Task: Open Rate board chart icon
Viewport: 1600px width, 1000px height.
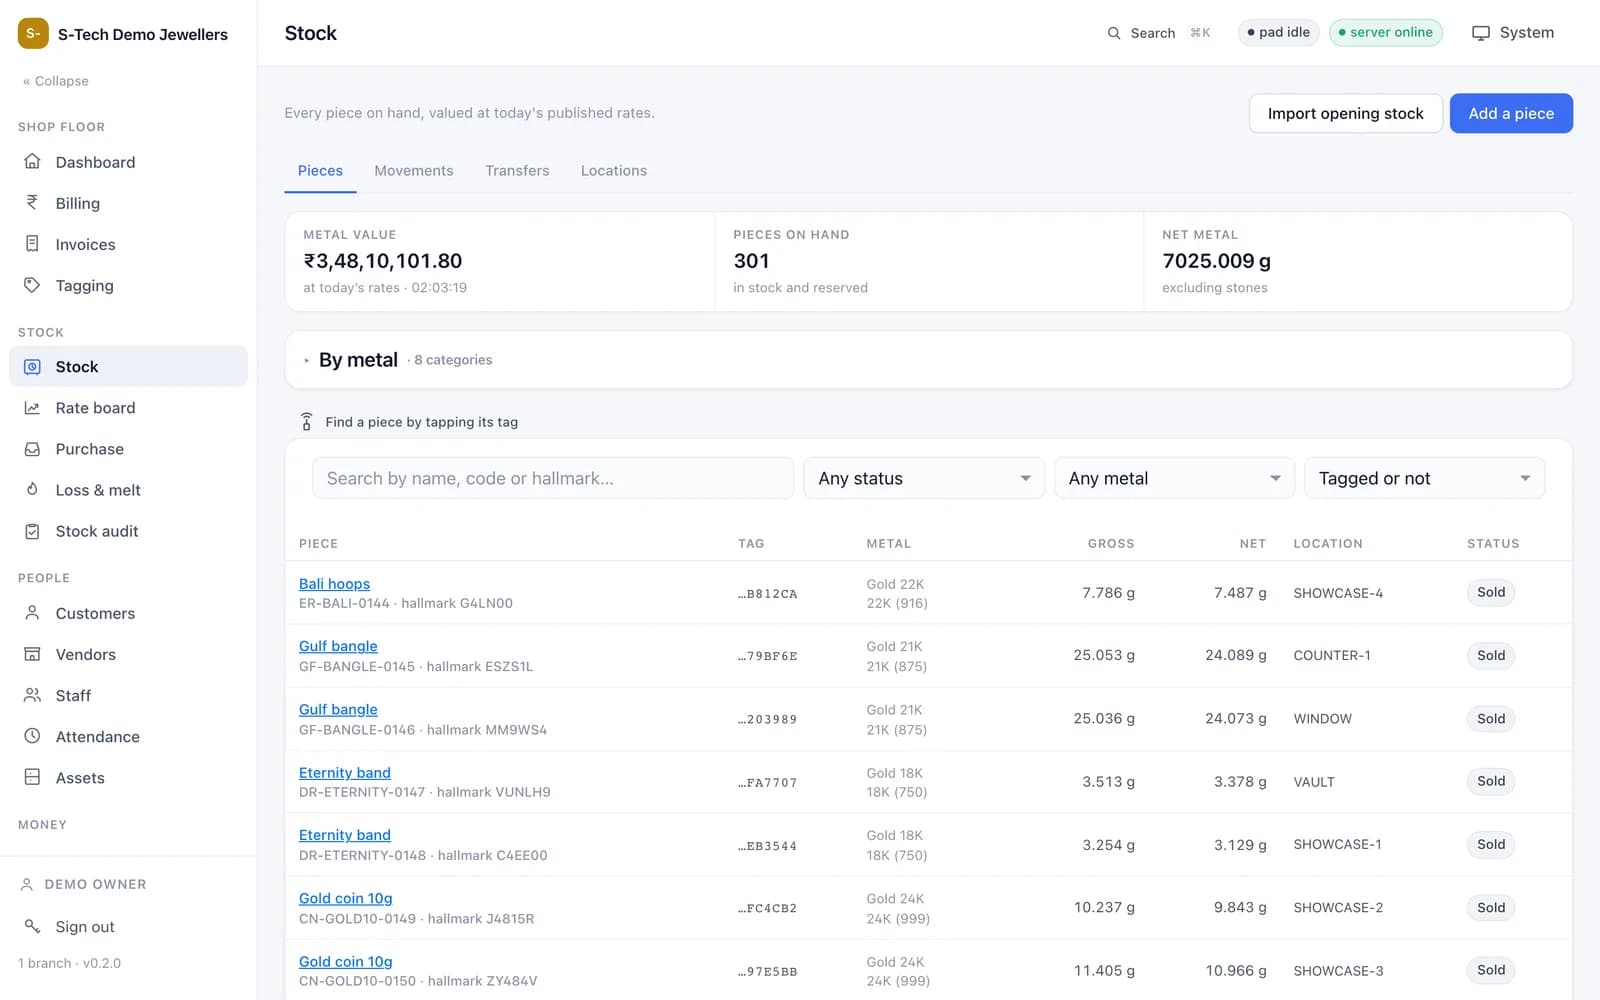Action: pos(32,408)
